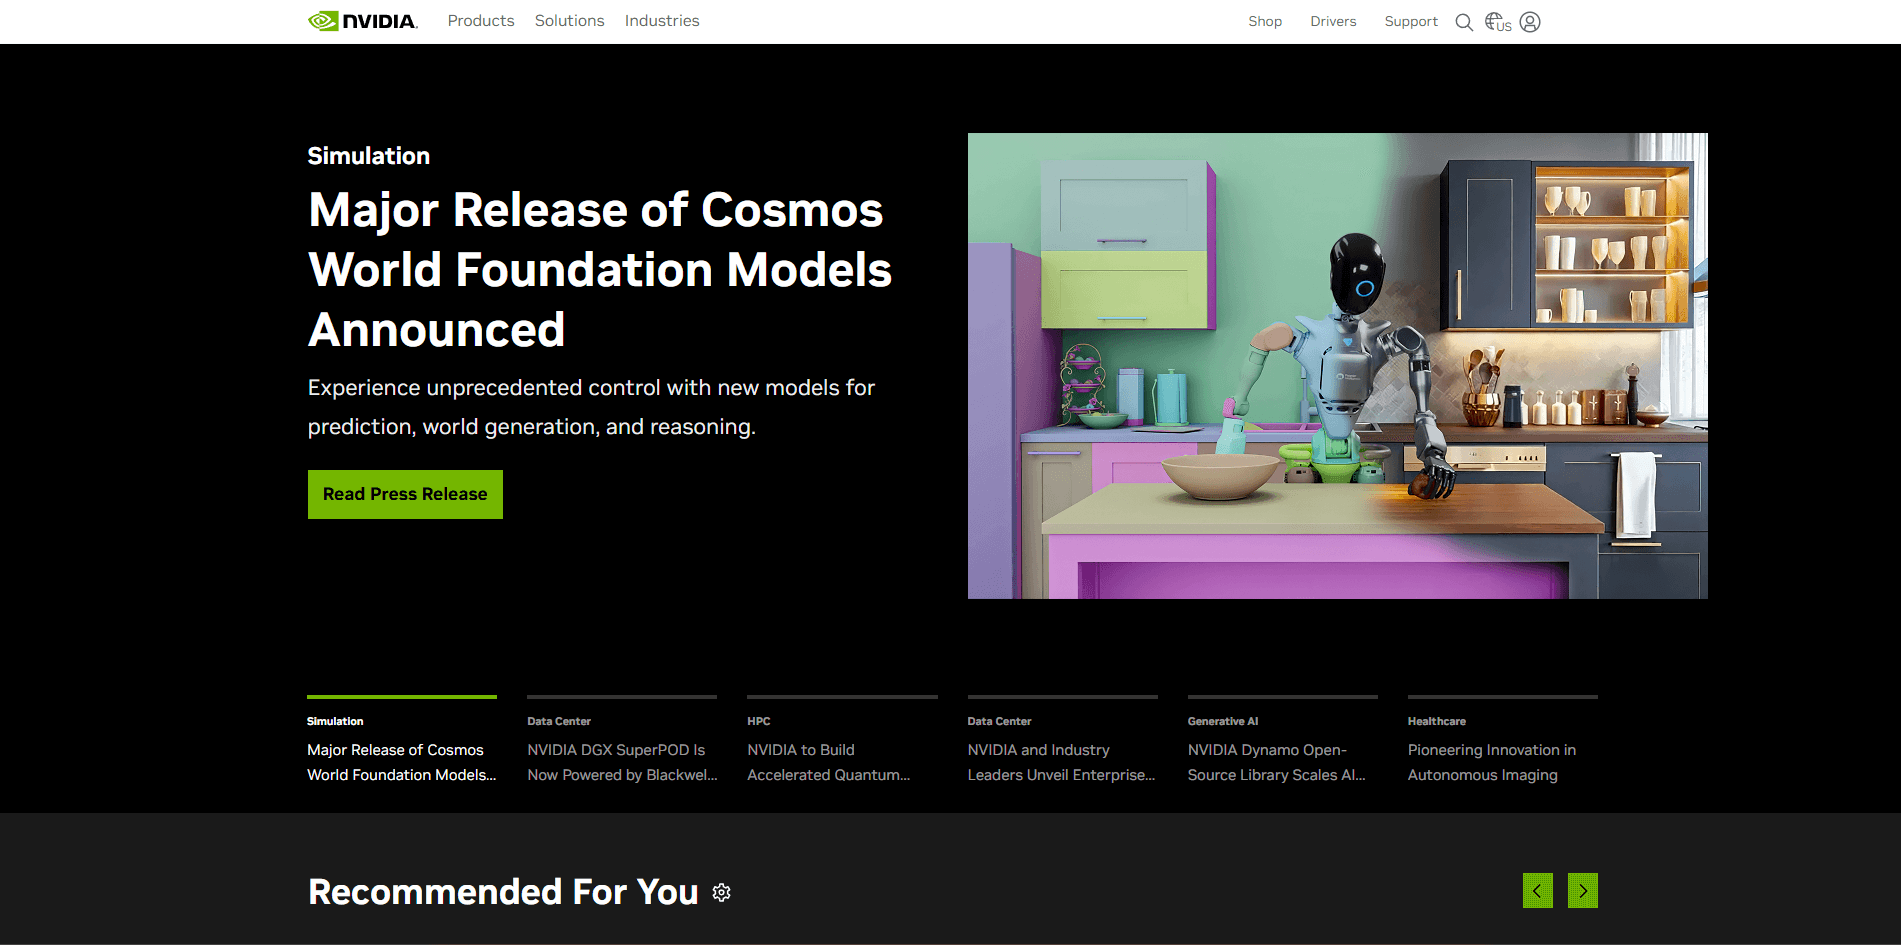Open the search magnifier icon
This screenshot has width=1901, height=945.
click(x=1464, y=22)
